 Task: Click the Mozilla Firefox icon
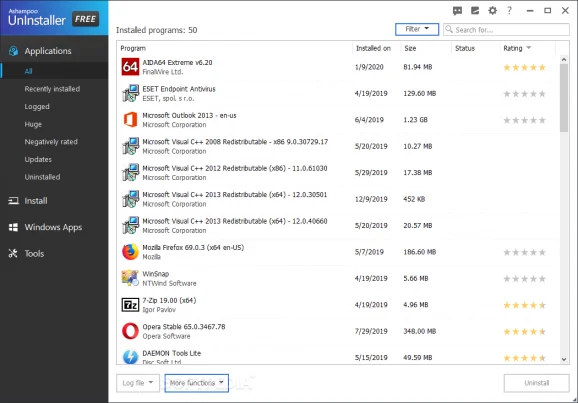coord(130,252)
